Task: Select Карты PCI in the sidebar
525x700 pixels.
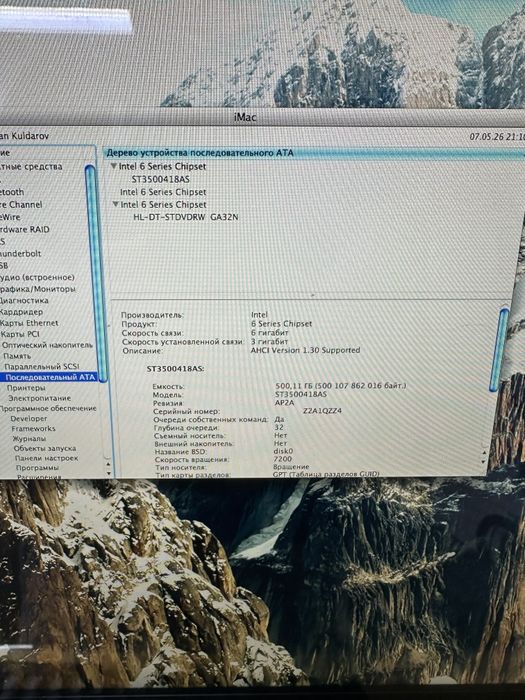Action: click(20, 334)
